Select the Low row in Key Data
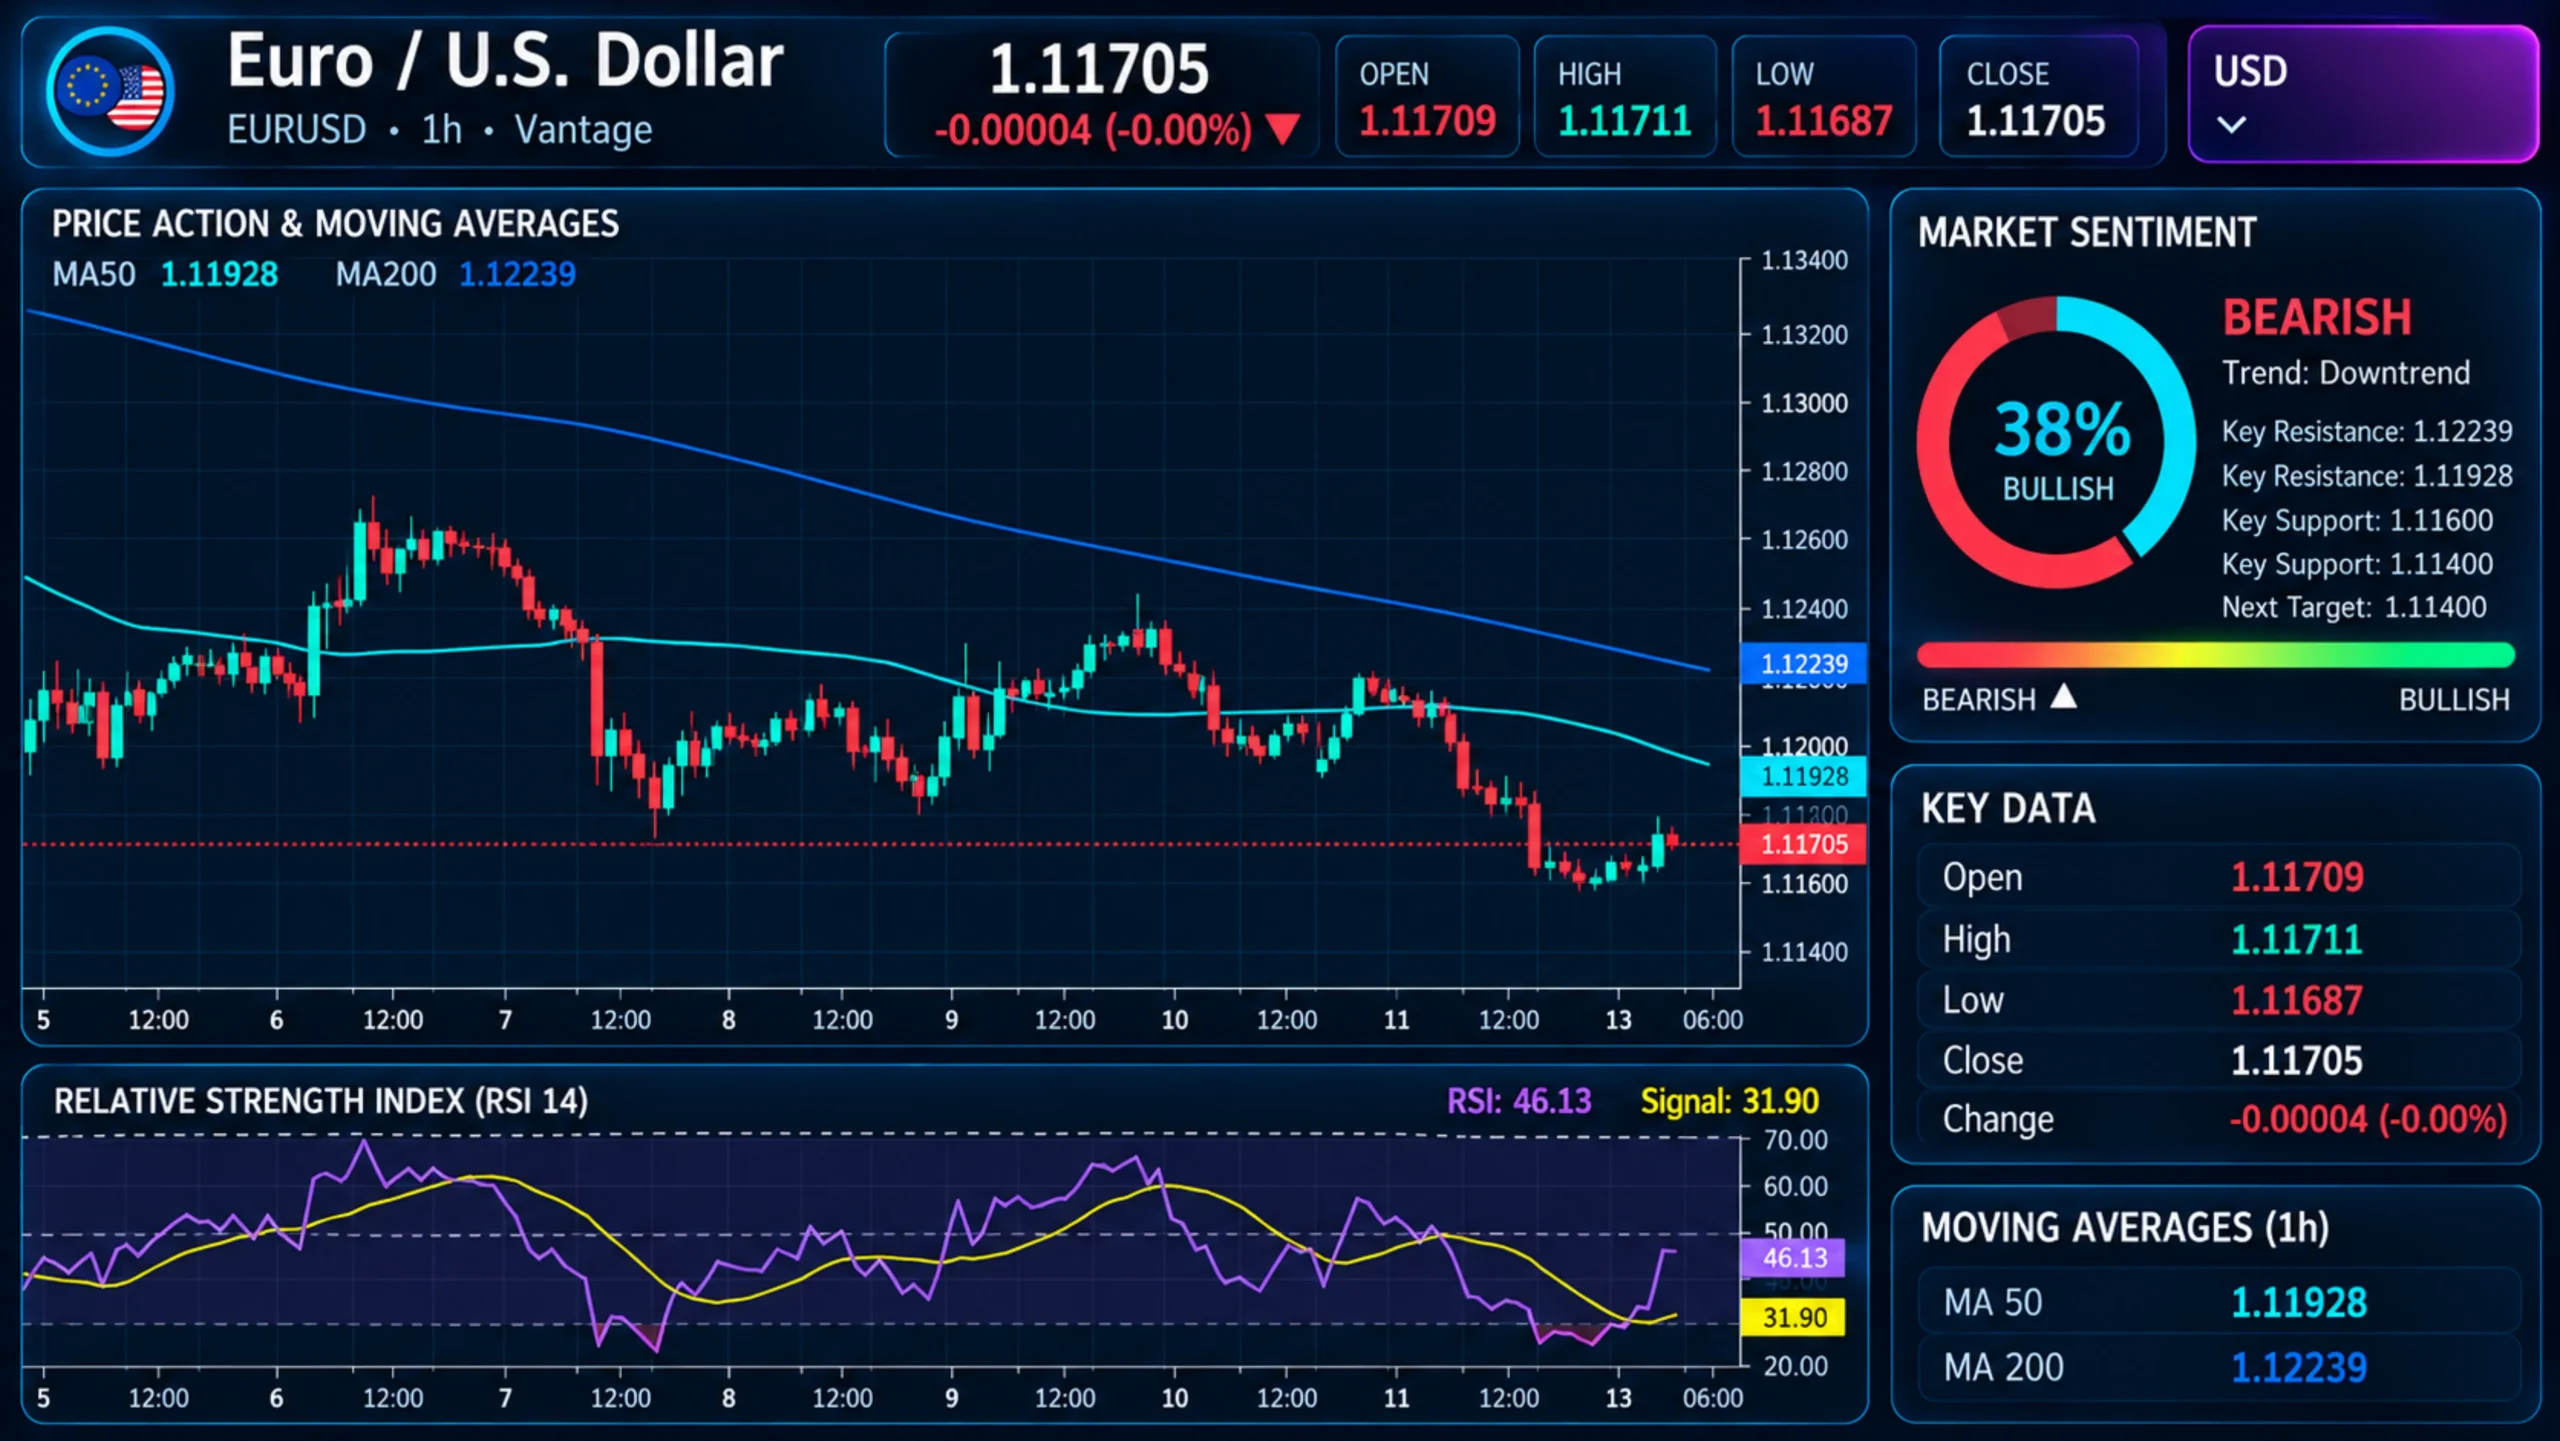 coord(2218,1000)
